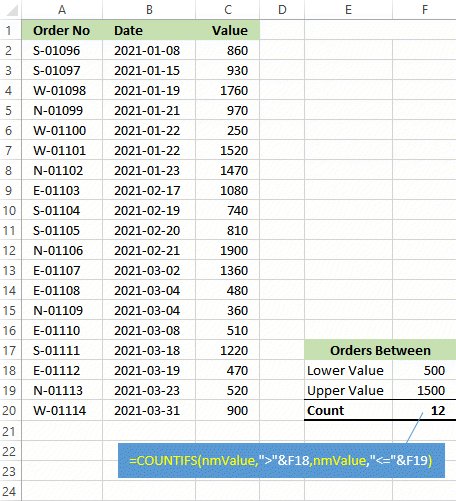Select the Count result cell showing 12

(424, 410)
